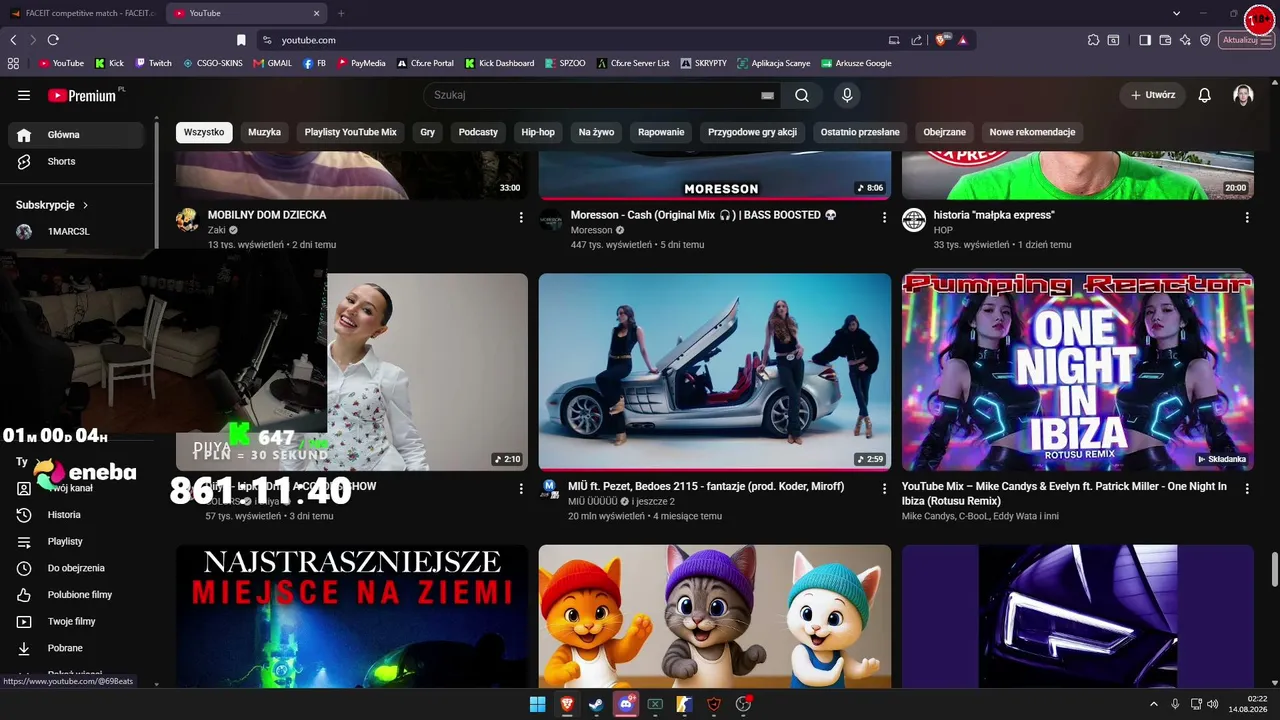Open the tab search dropdown chevron

[x=1177, y=13]
